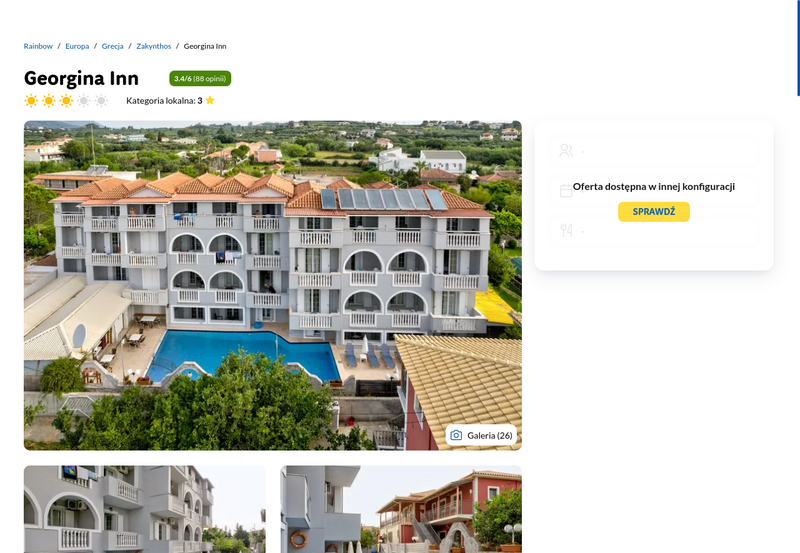Open the red building thumbnail photo
This screenshot has width=800, height=553.
[401, 509]
